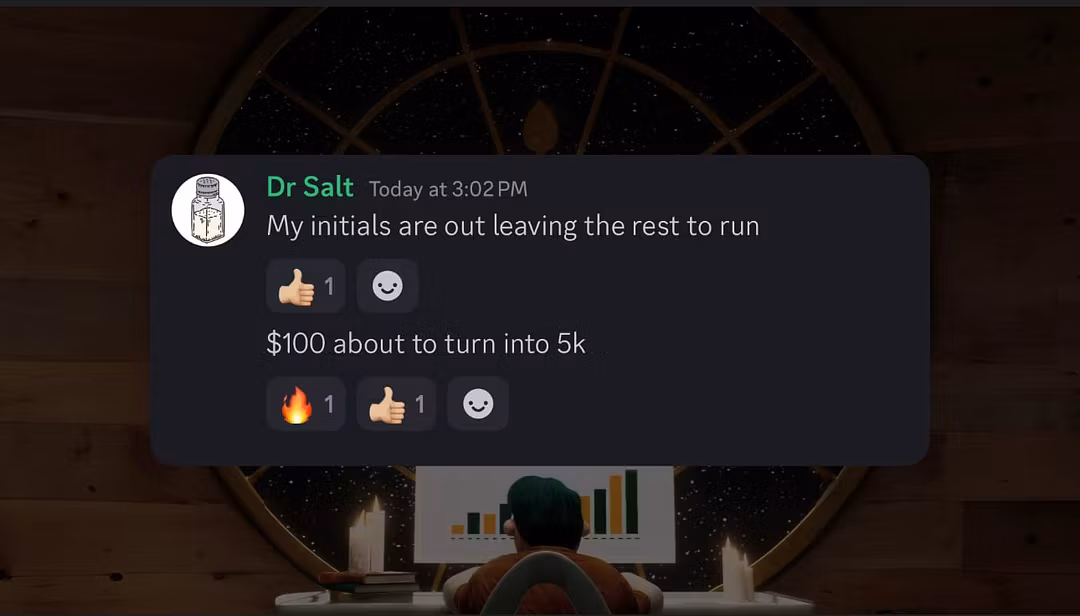
Task: Click the stack of books on desk
Action: coord(368,586)
